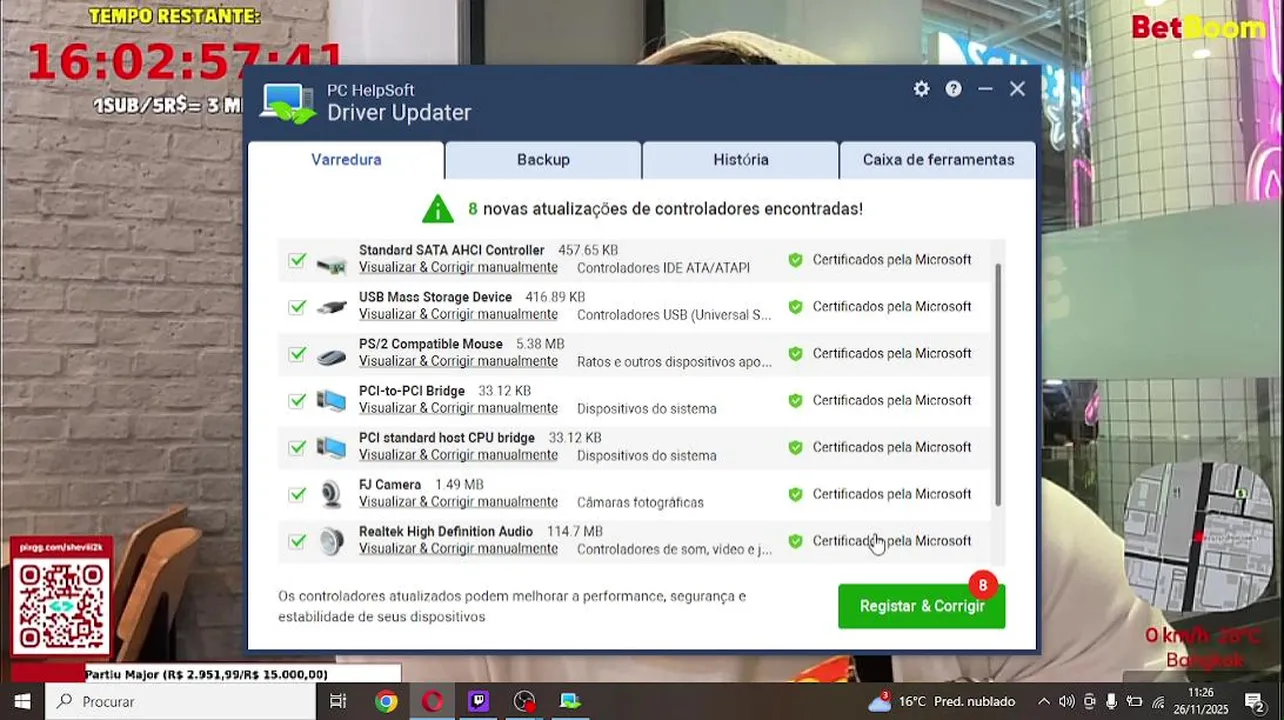This screenshot has height=720, width=1284.
Task: Close the Driver Updater window
Action: [x=1017, y=89]
